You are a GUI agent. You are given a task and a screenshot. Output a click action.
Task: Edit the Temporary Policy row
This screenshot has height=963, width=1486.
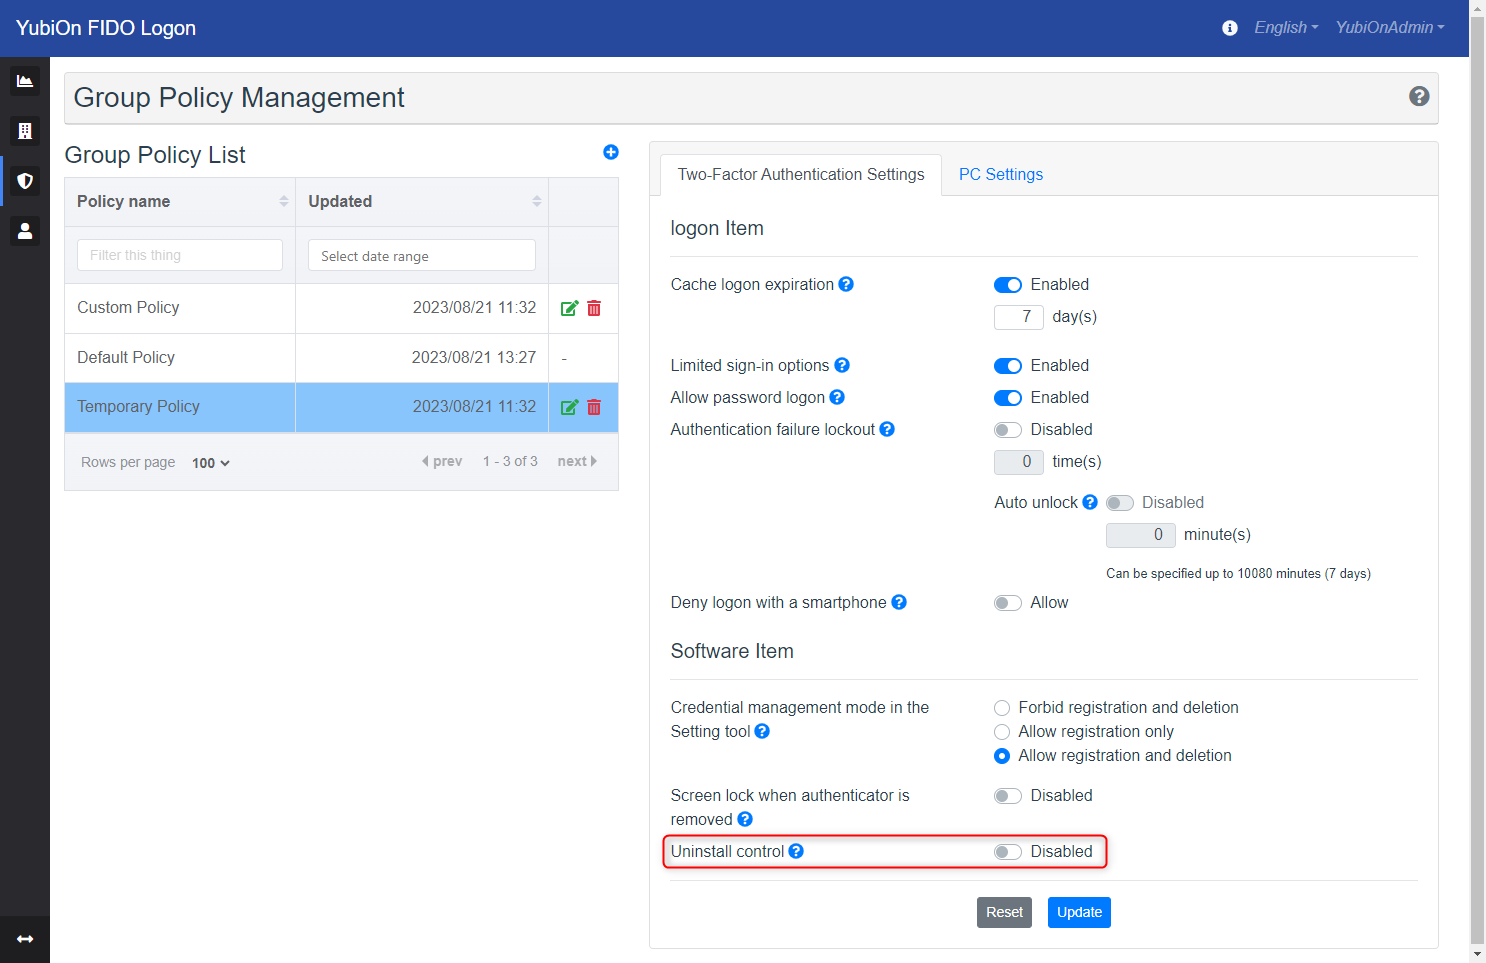point(569,407)
